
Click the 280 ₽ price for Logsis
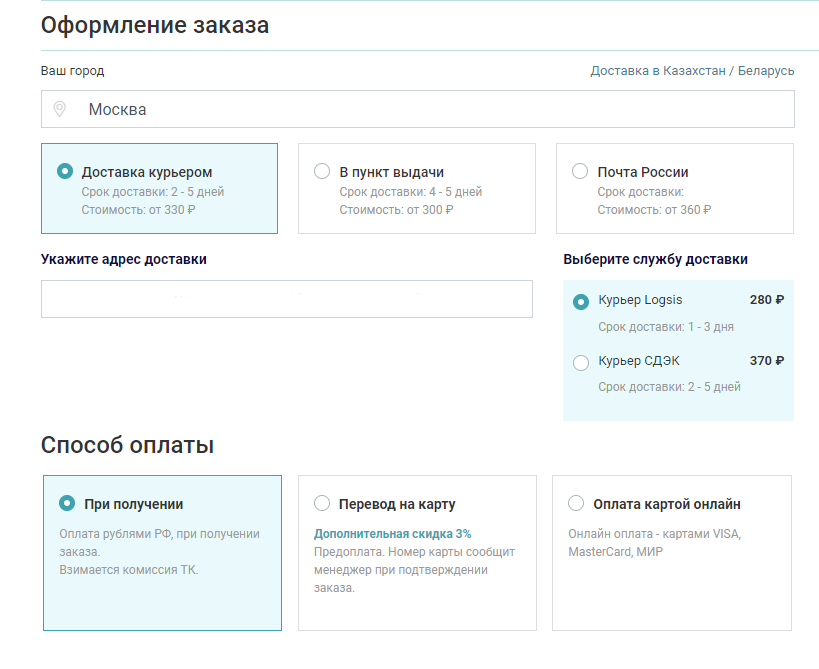(x=766, y=300)
